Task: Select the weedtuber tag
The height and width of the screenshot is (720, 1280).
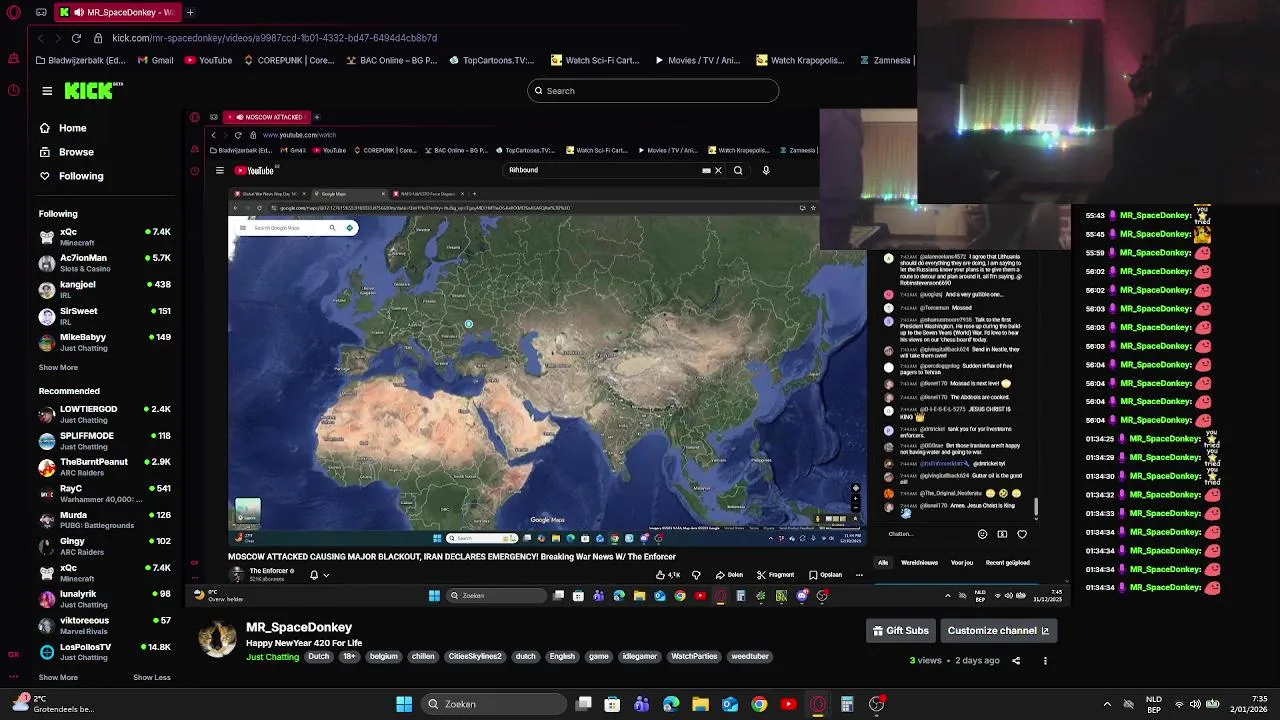Action: click(x=750, y=657)
